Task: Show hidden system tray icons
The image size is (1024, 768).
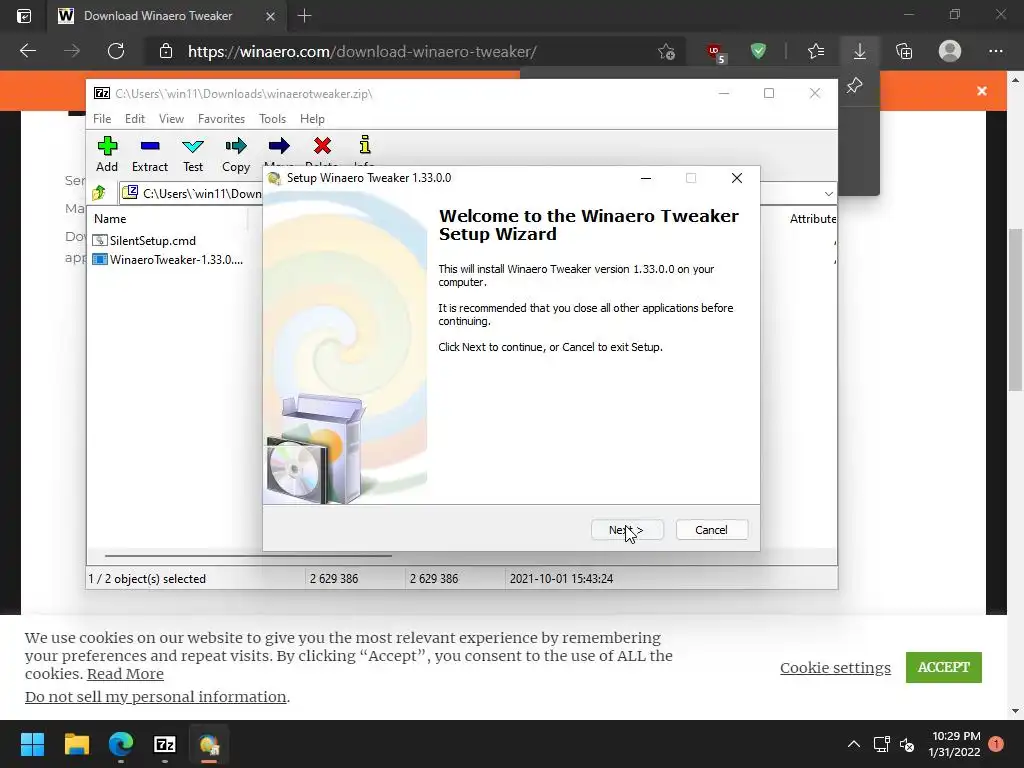Action: (x=854, y=744)
